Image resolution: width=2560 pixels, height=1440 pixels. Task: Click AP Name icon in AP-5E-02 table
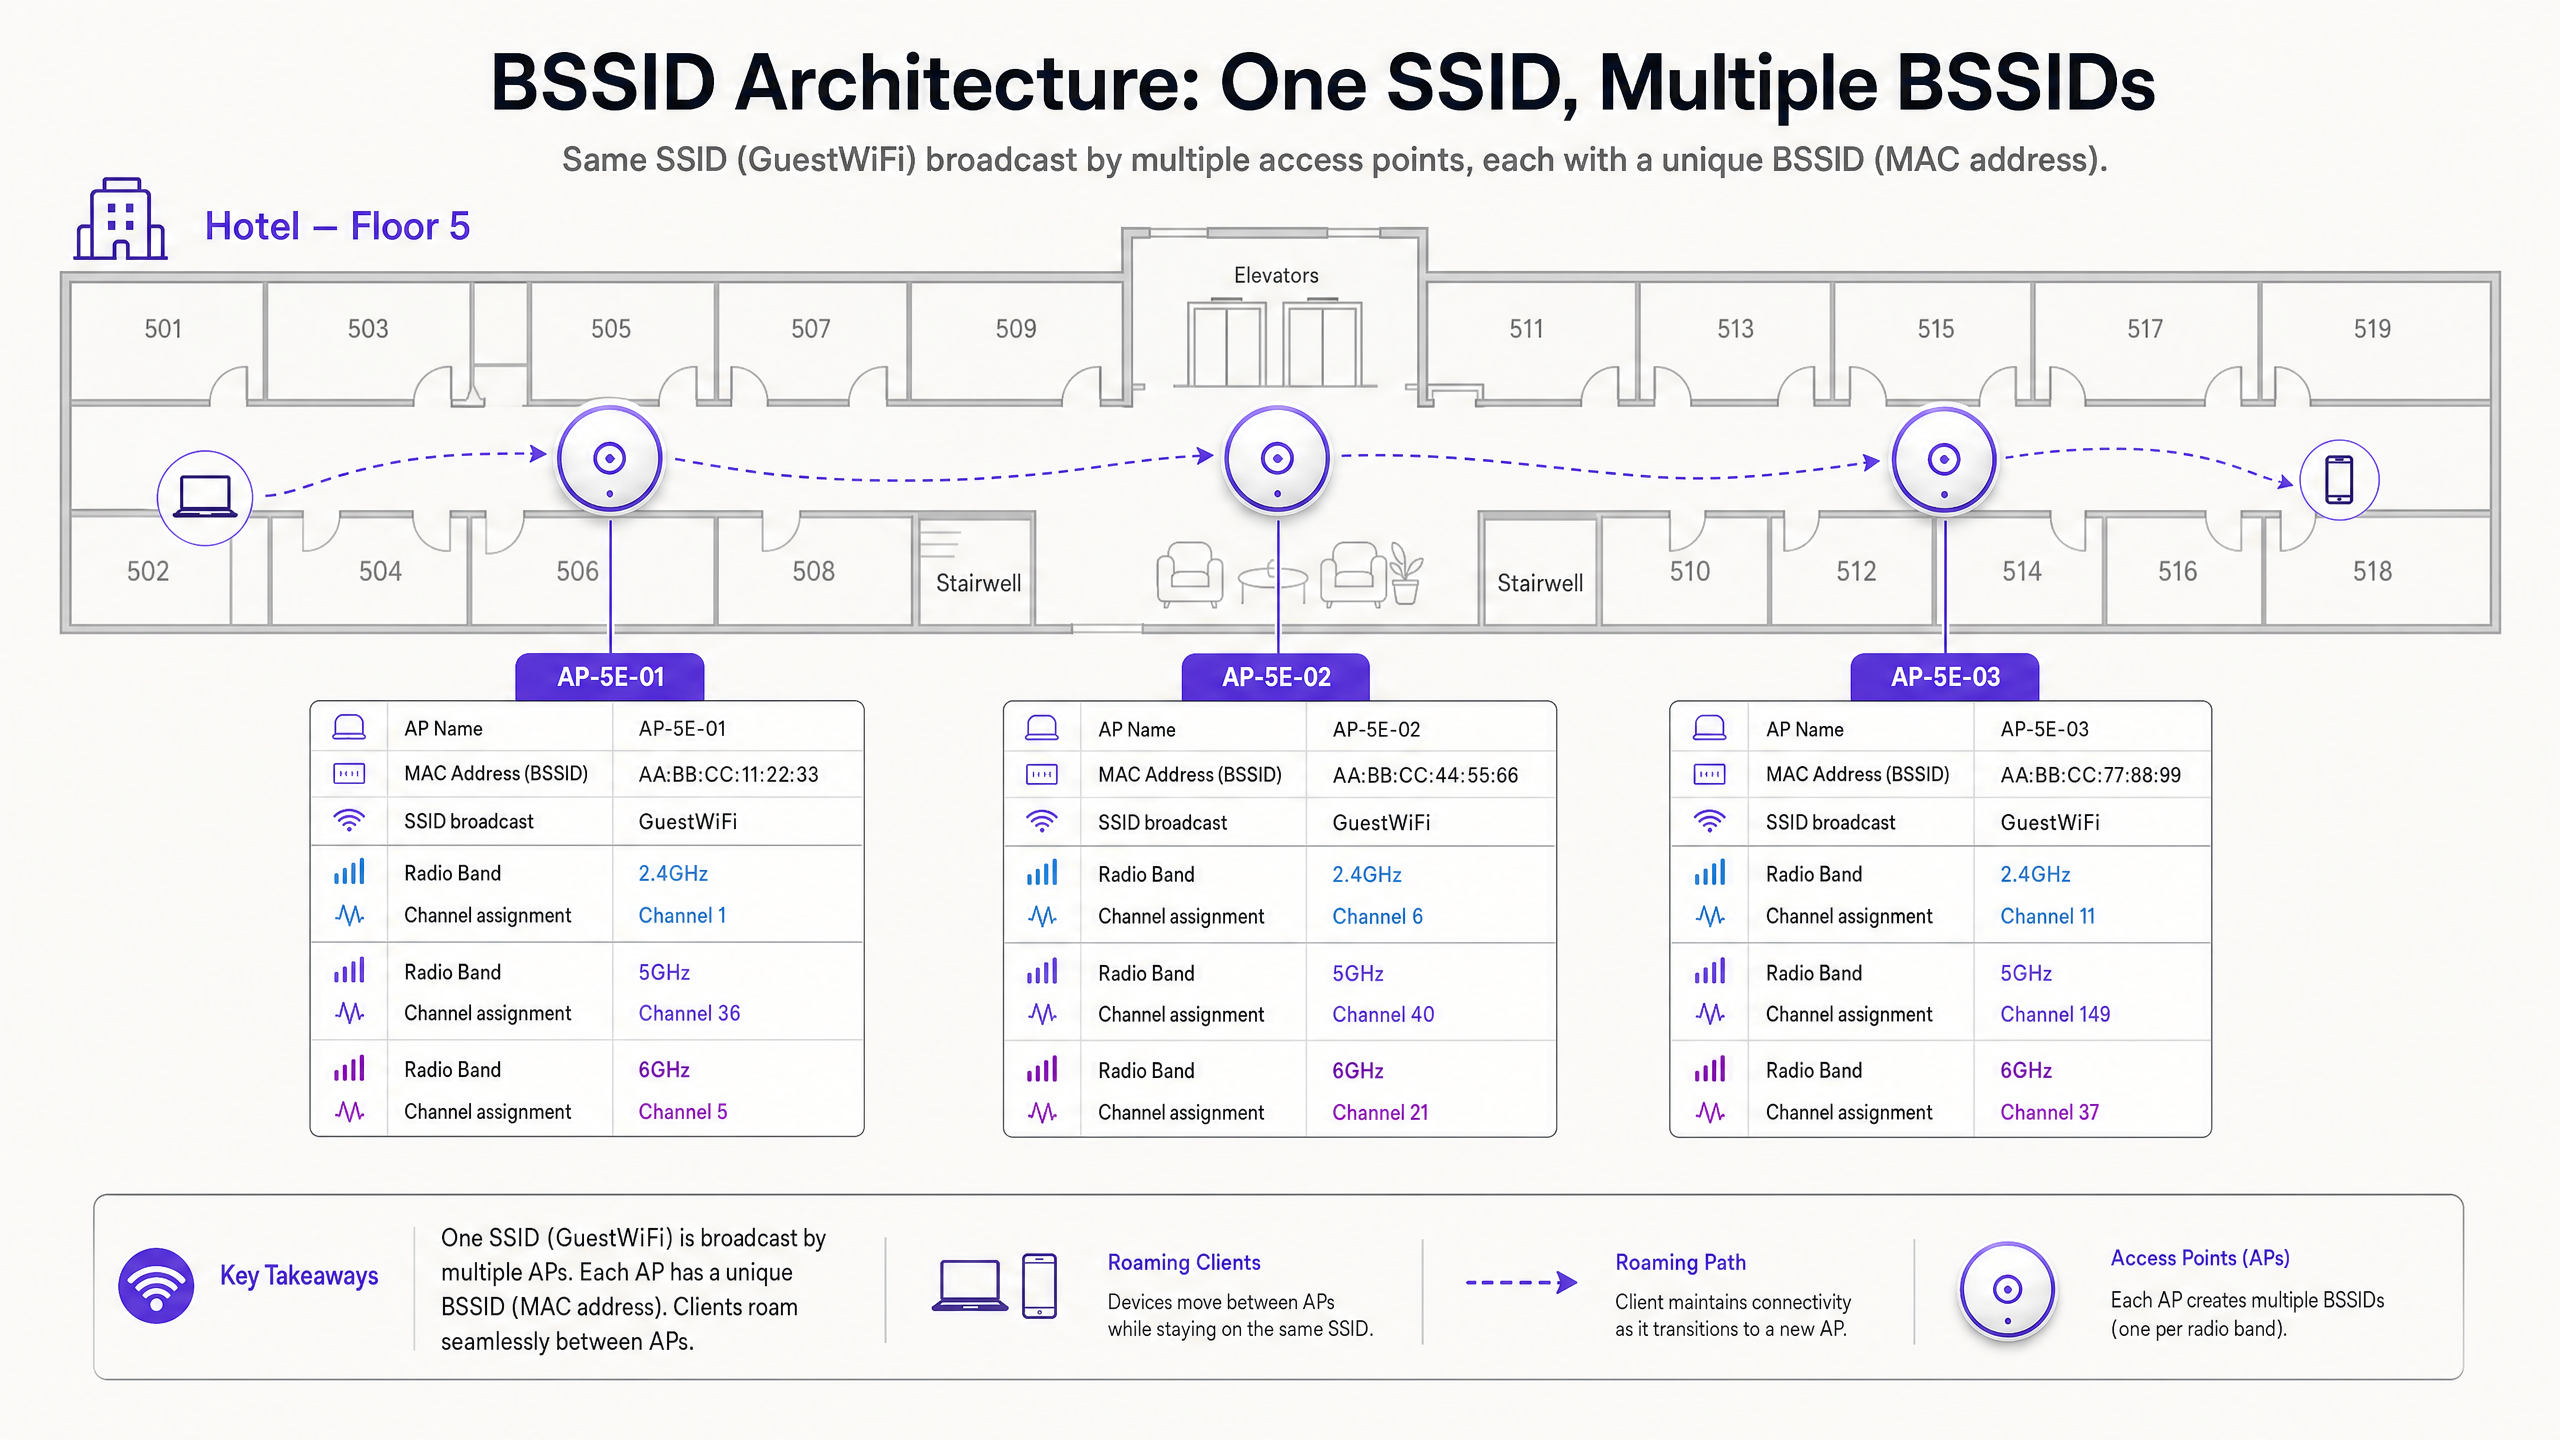click(x=1042, y=729)
